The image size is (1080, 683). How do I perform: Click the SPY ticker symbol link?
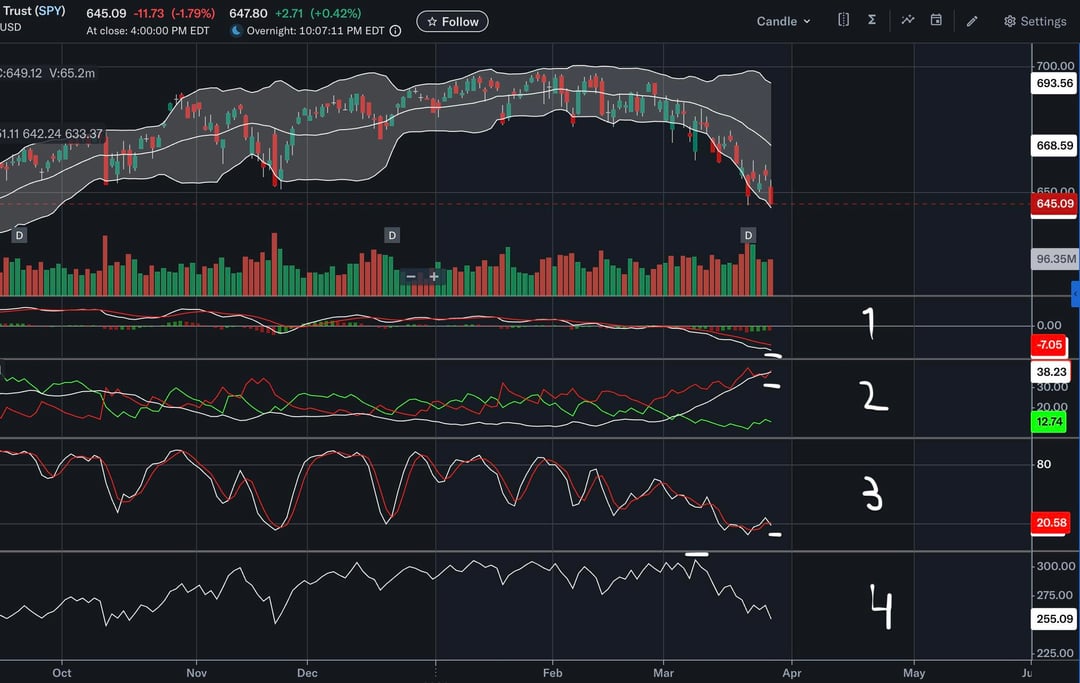coord(50,13)
